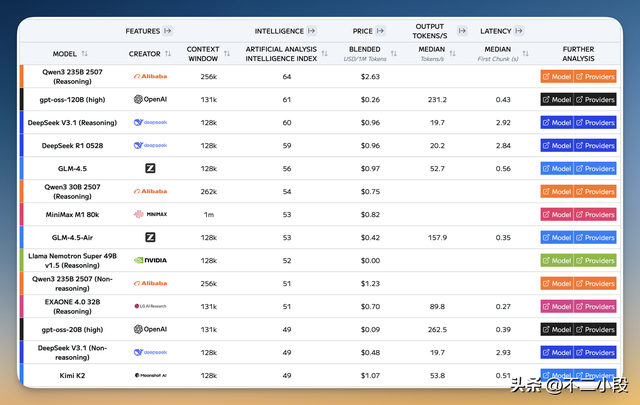Select the Kimi K2 model name
This screenshot has height=405, width=640.
pos(72,376)
